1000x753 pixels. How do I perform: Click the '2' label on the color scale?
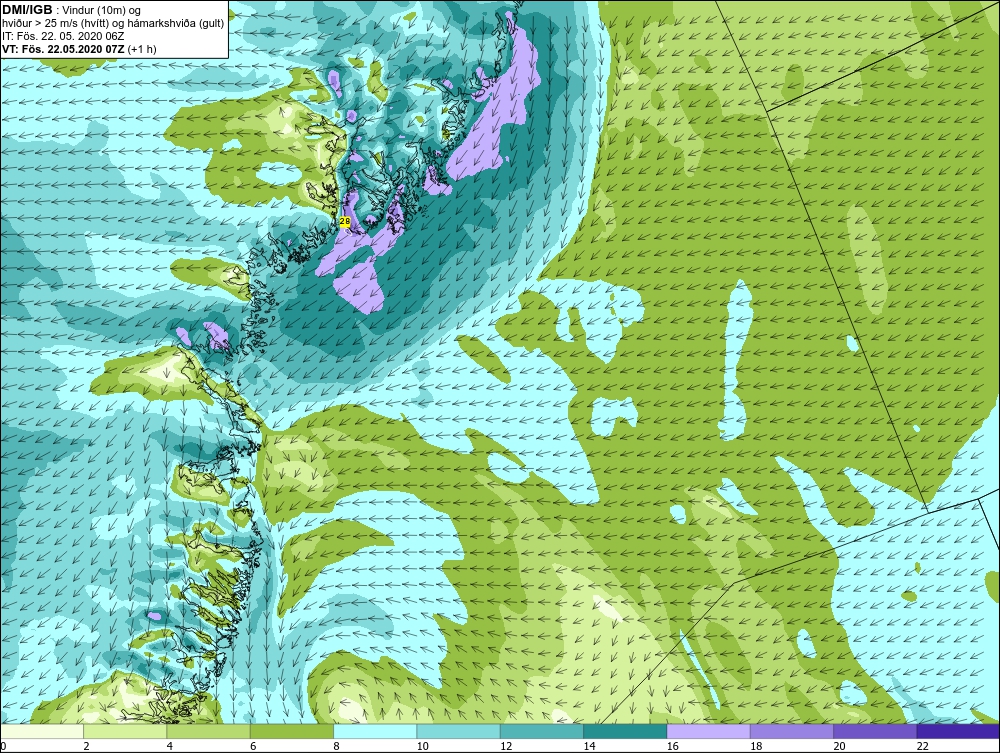pyautogui.click(x=87, y=747)
